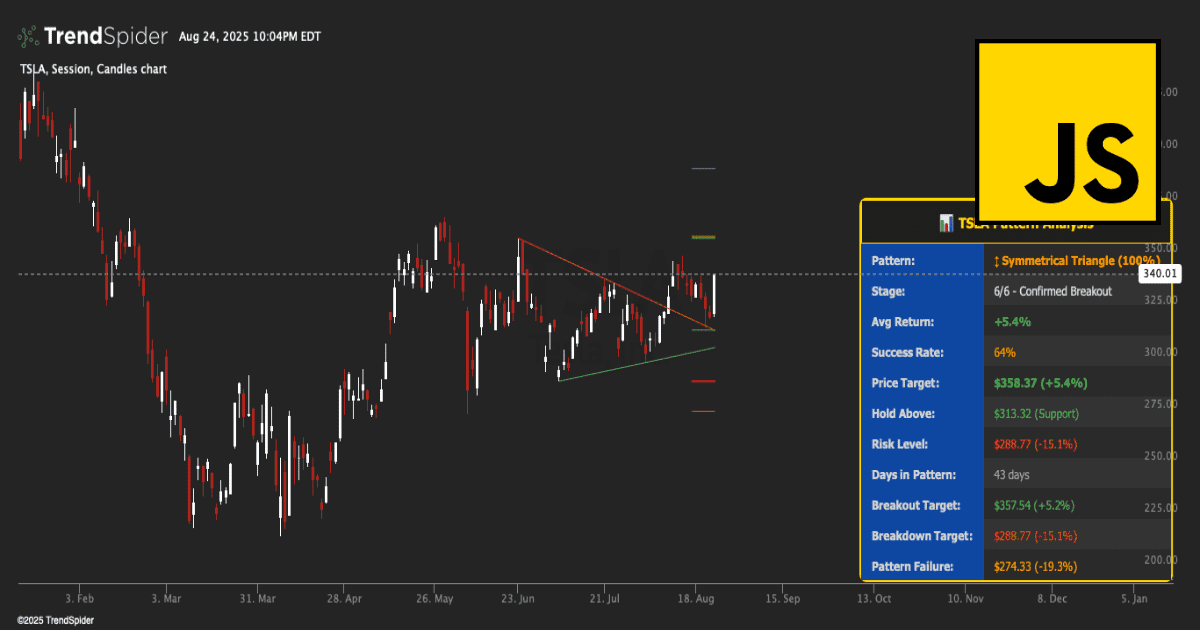Click the Success Rate 64% indicator

(x=1006, y=352)
